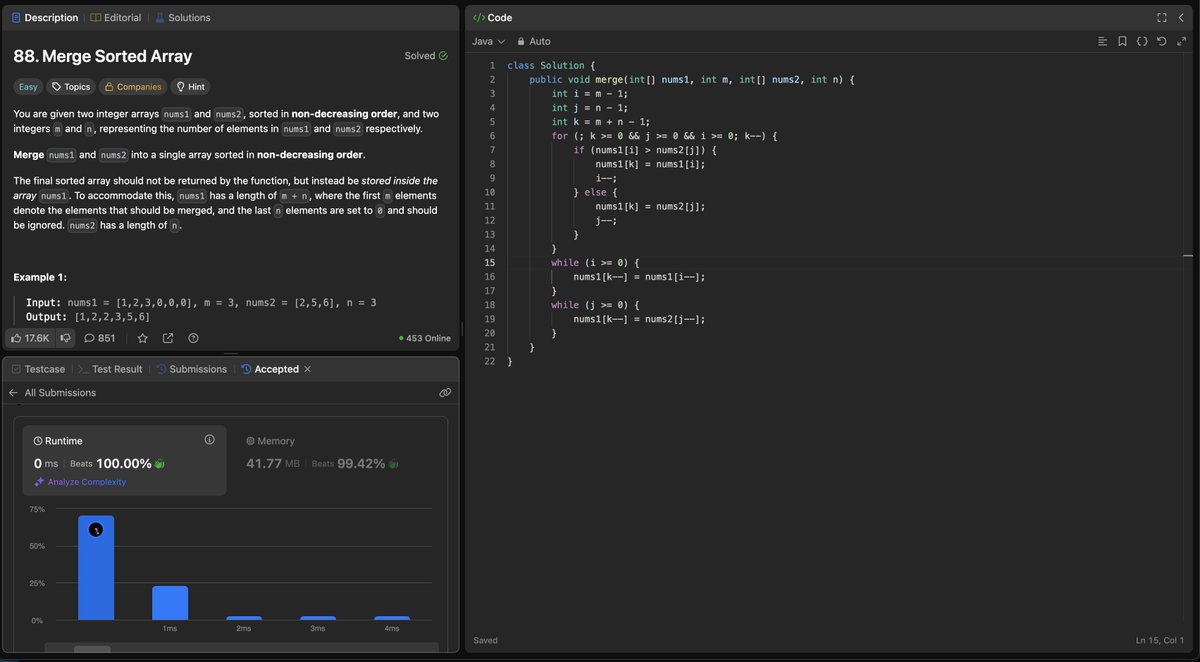Click the 4ms bar in runtime chart
The image size is (1200, 662).
click(x=392, y=618)
